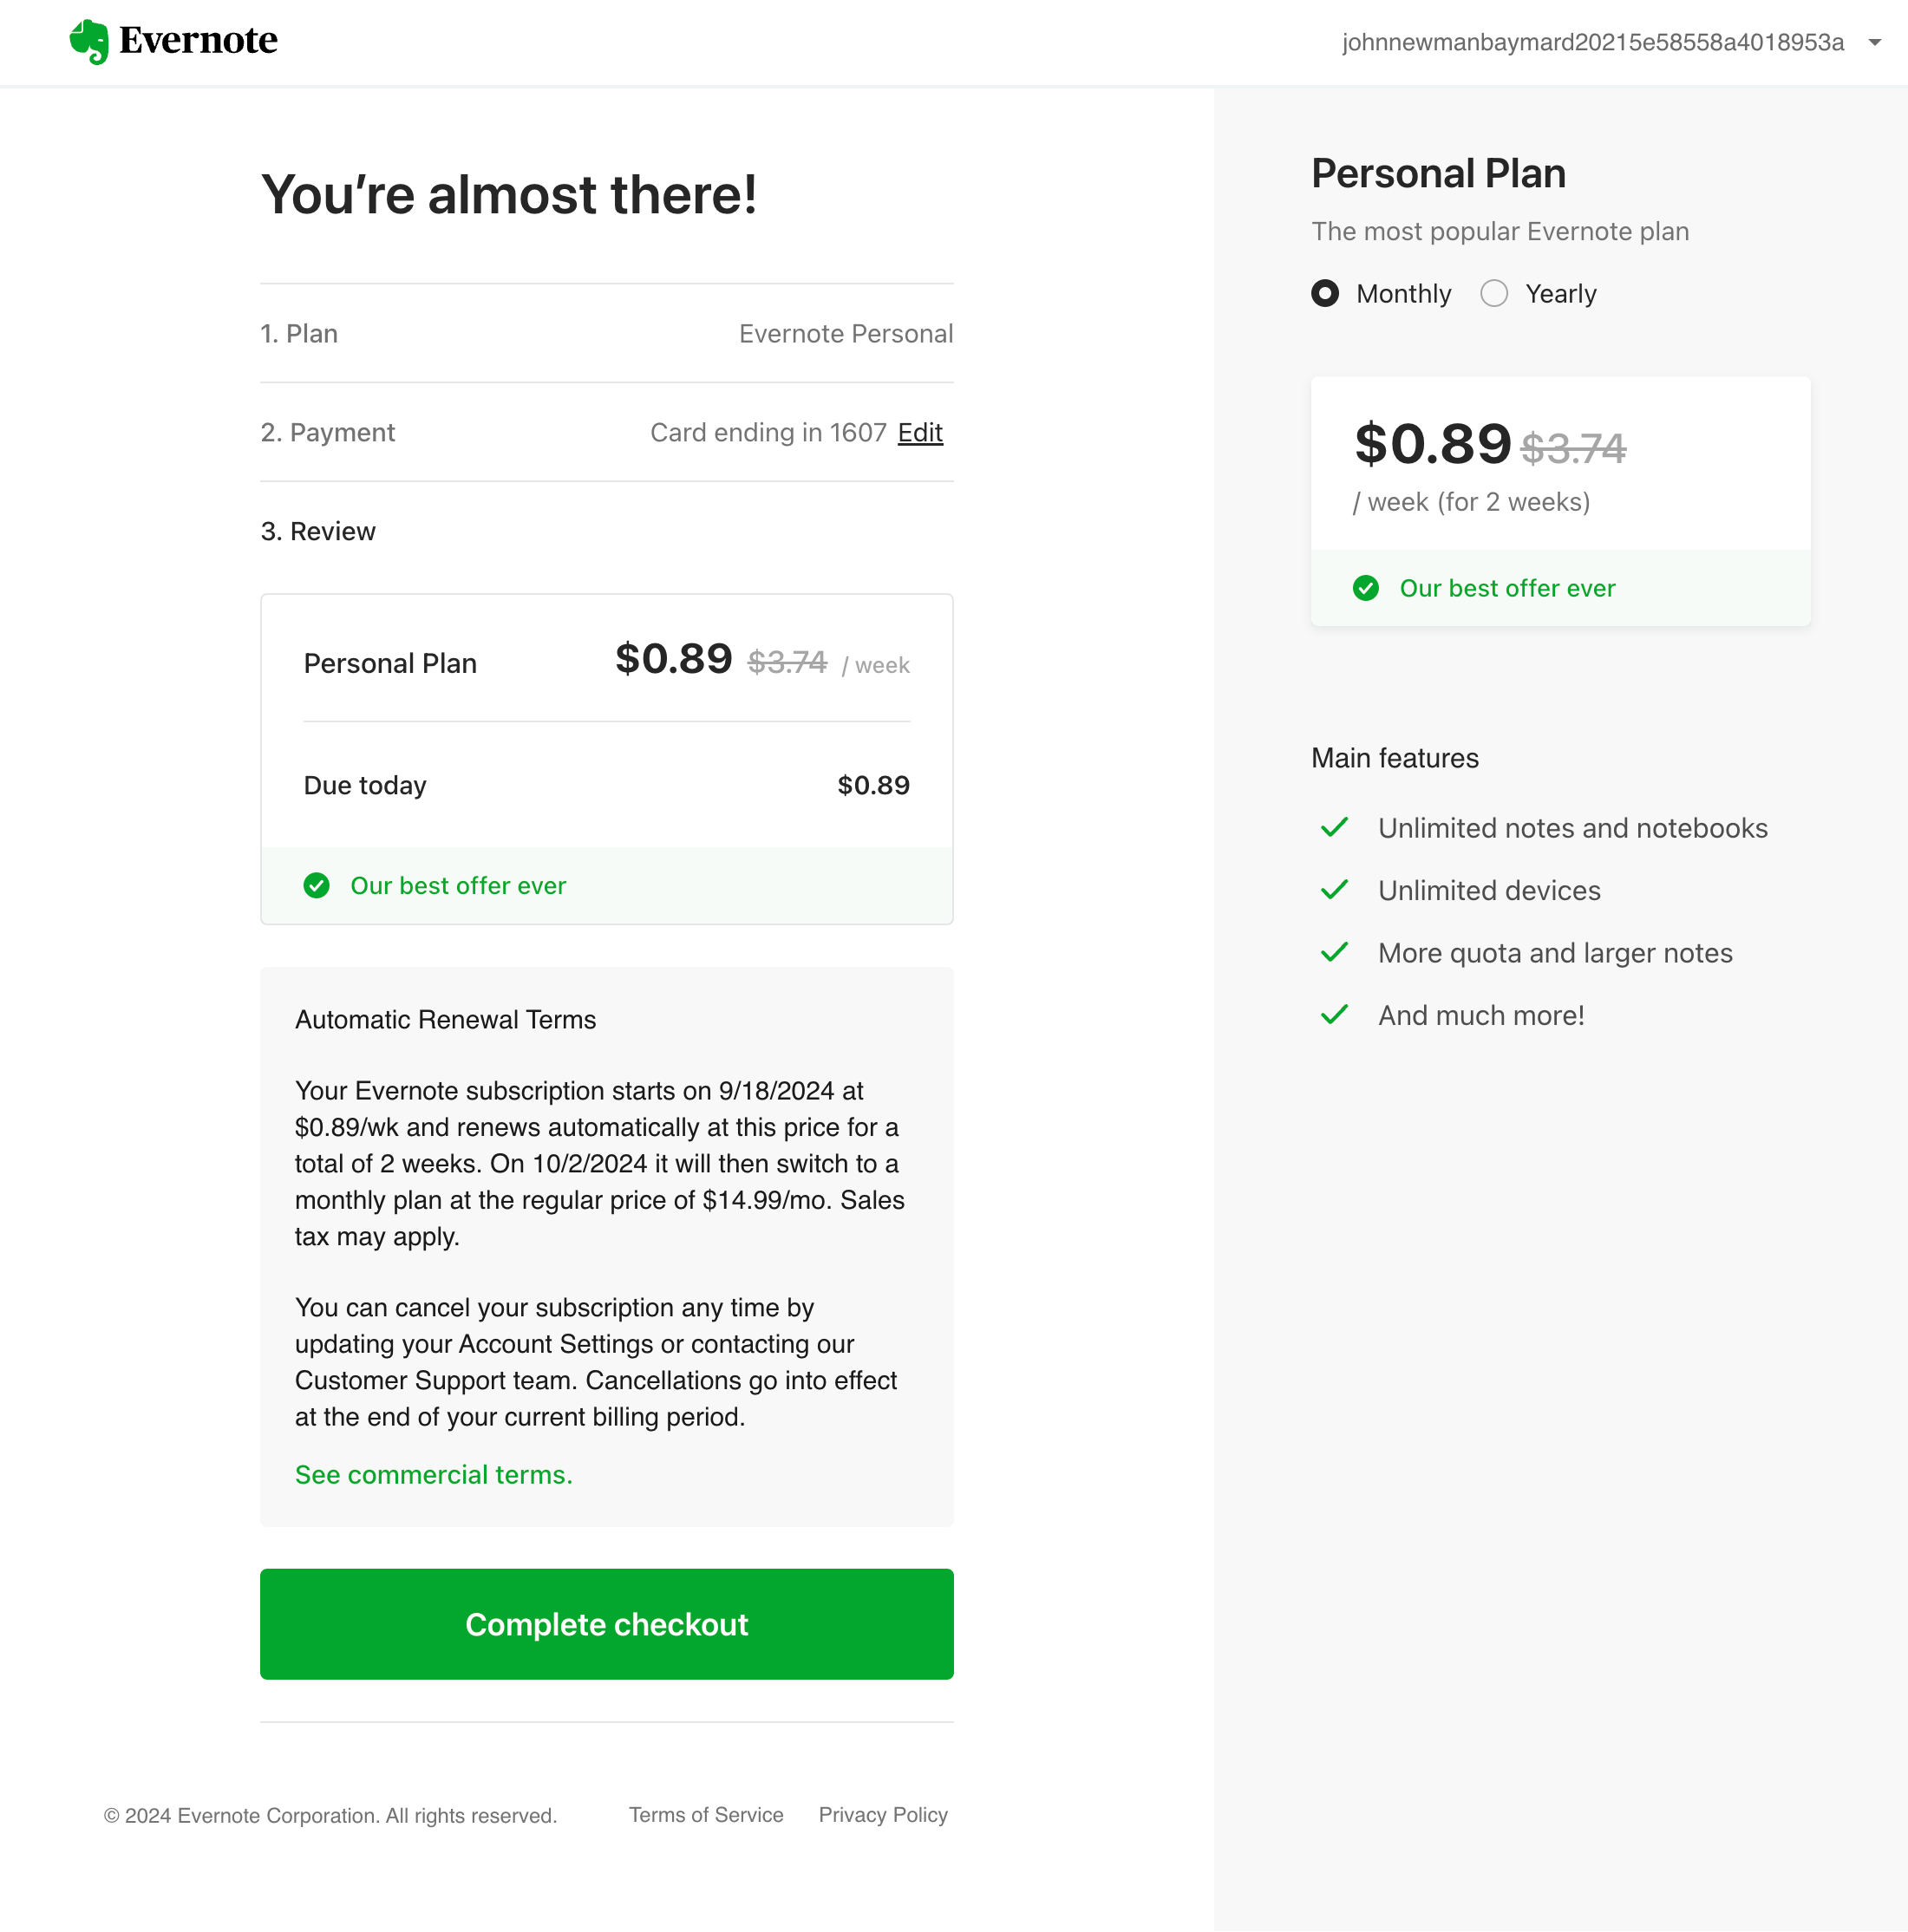Open the Privacy Policy footer link
Screen dimensions: 1908x1932
coord(883,1814)
